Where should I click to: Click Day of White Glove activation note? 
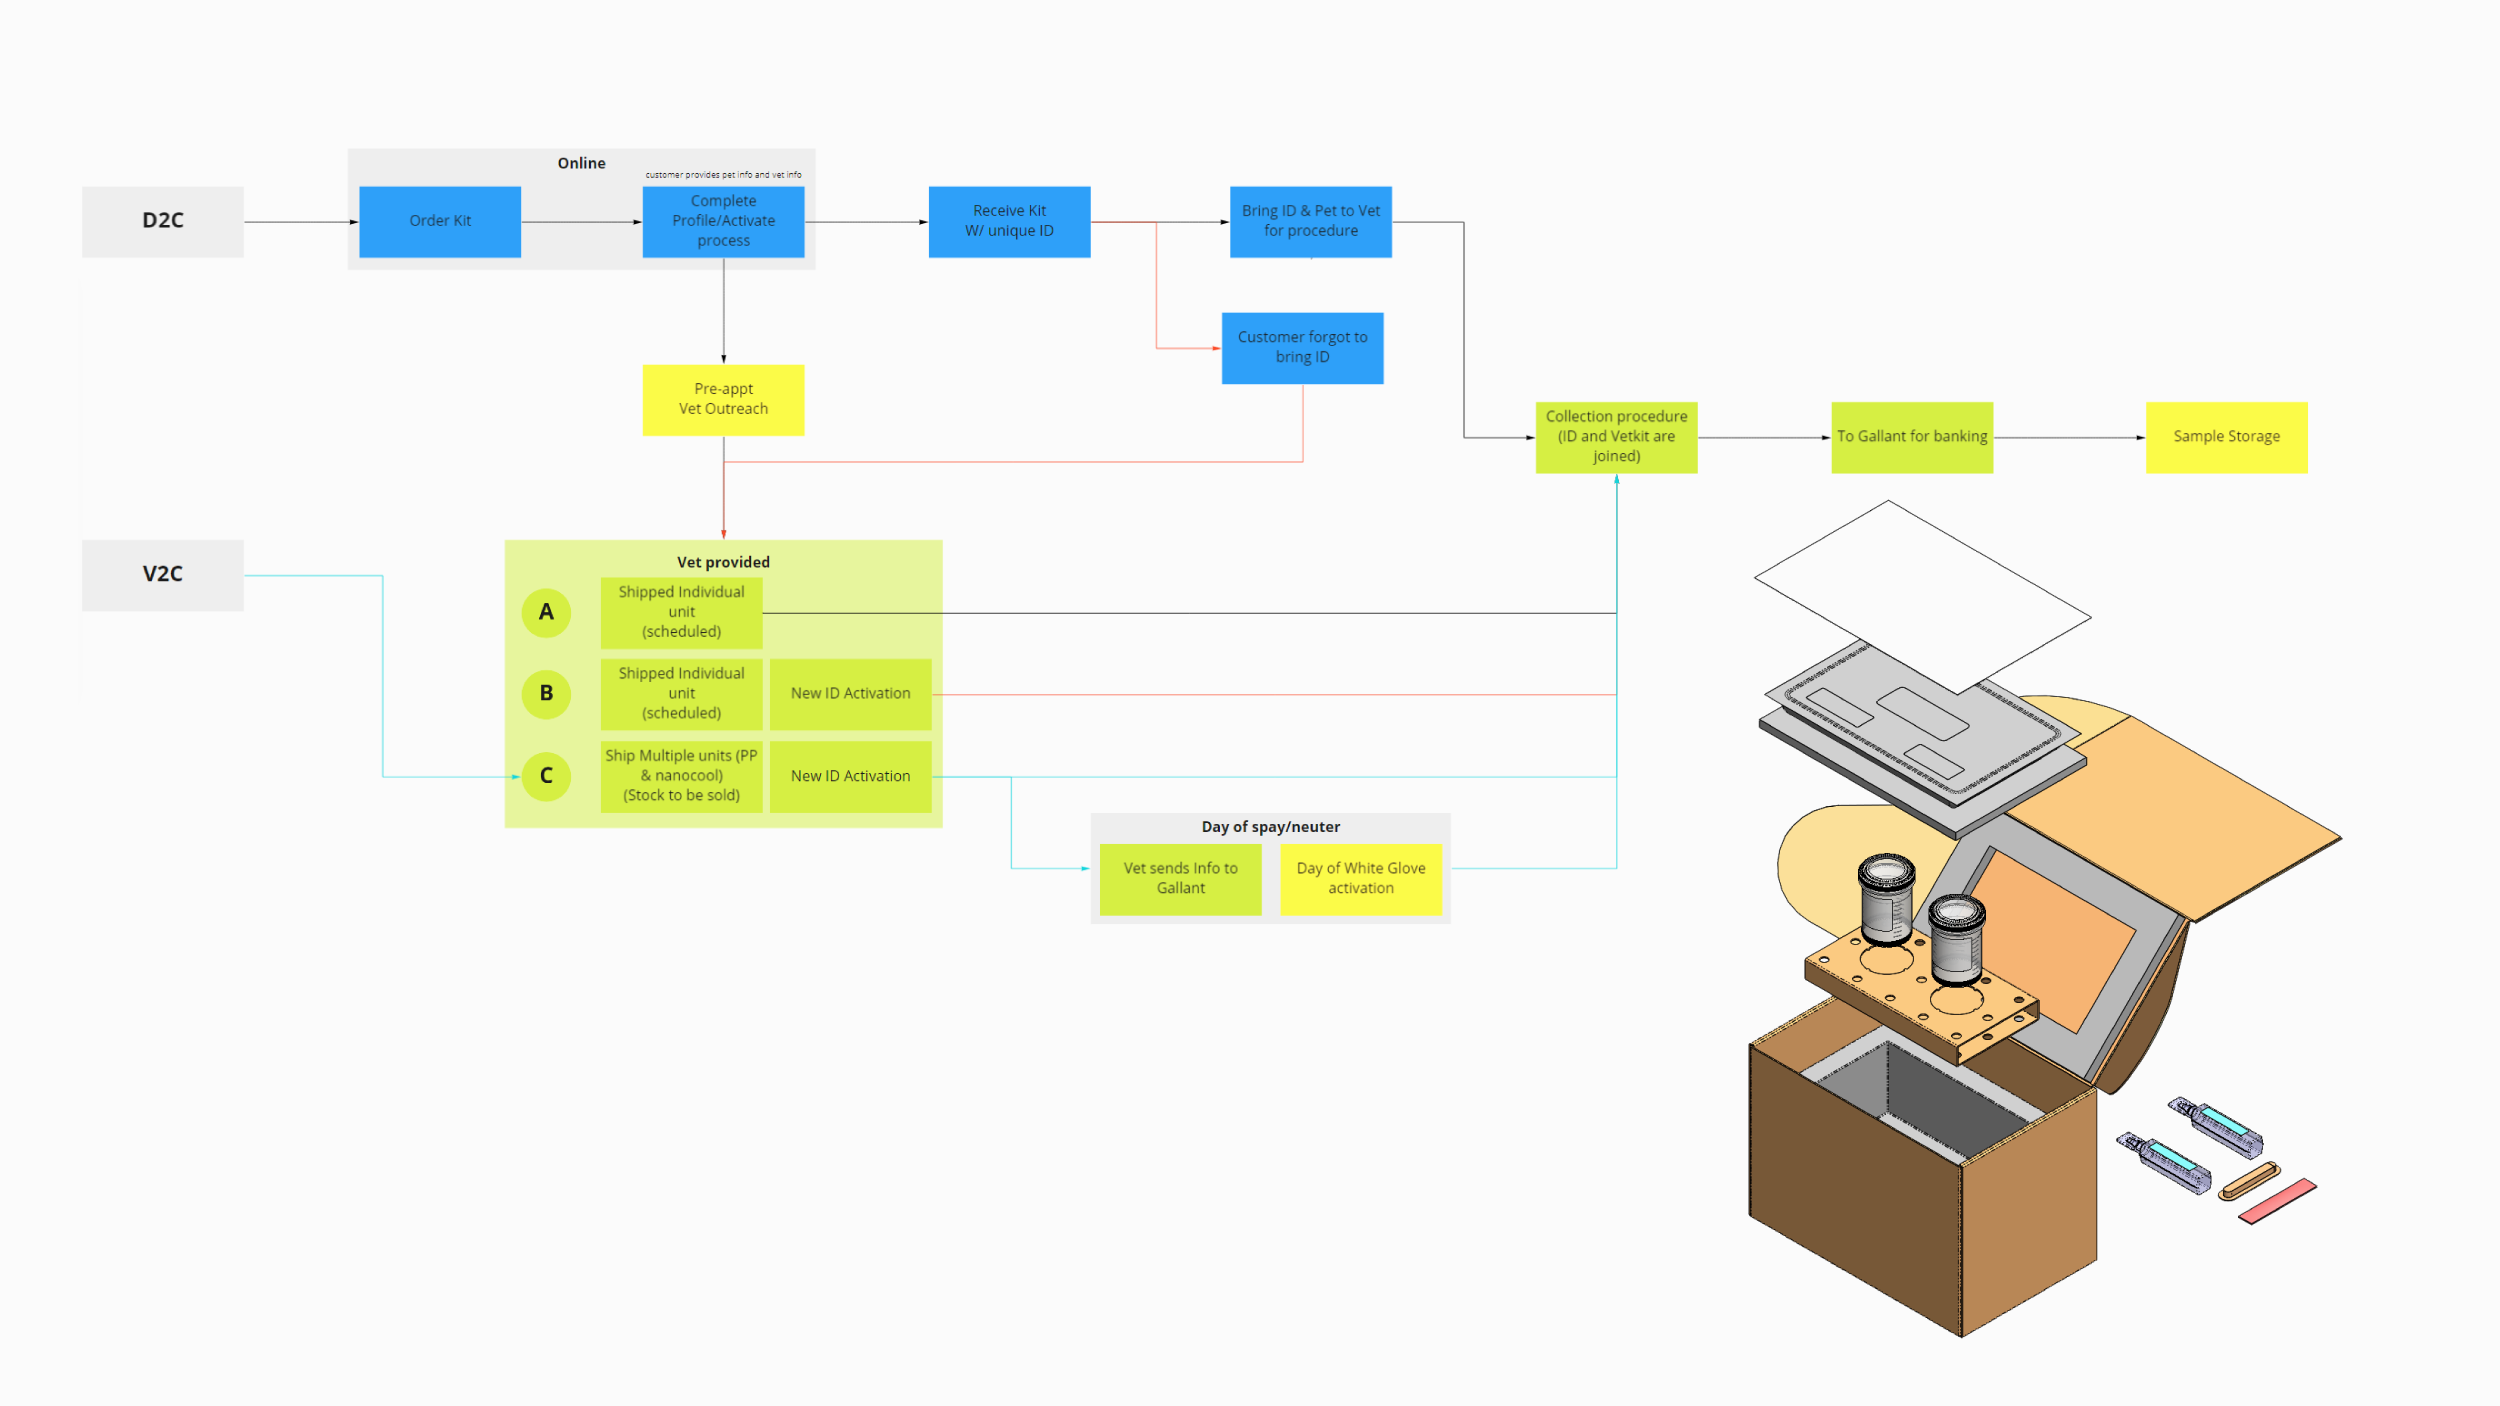pyautogui.click(x=1360, y=878)
